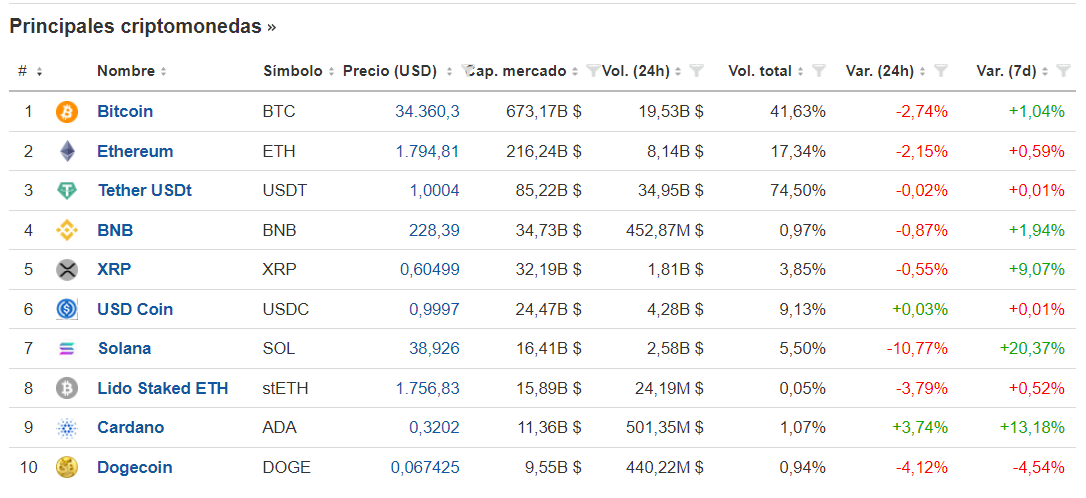This screenshot has width=1086, height=498.
Task: Click the Ethereum diamond logo icon
Action: [67, 151]
